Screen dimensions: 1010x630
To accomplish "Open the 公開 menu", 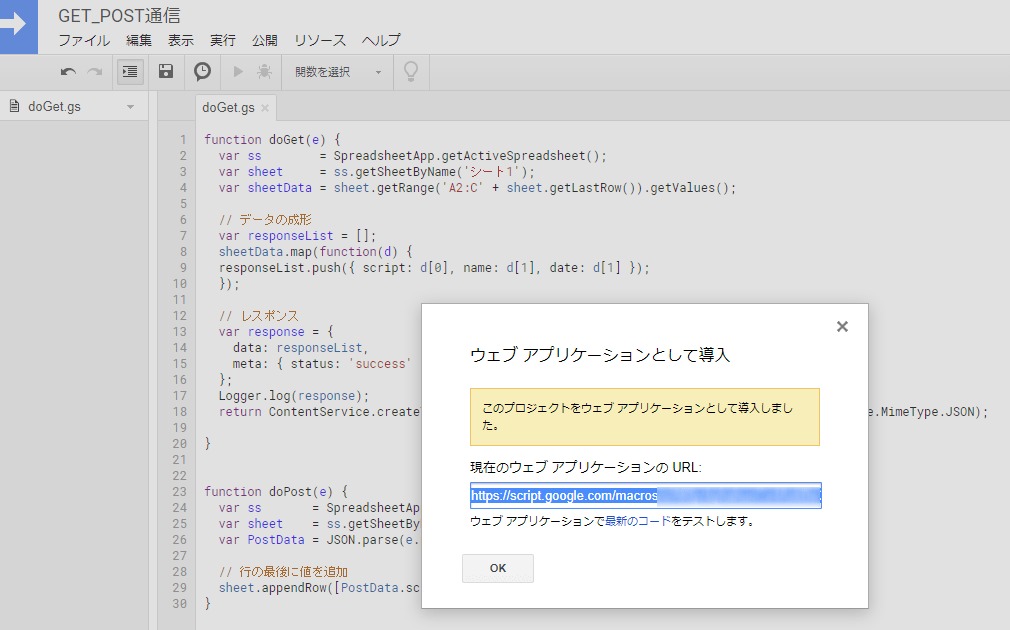I will pos(265,41).
